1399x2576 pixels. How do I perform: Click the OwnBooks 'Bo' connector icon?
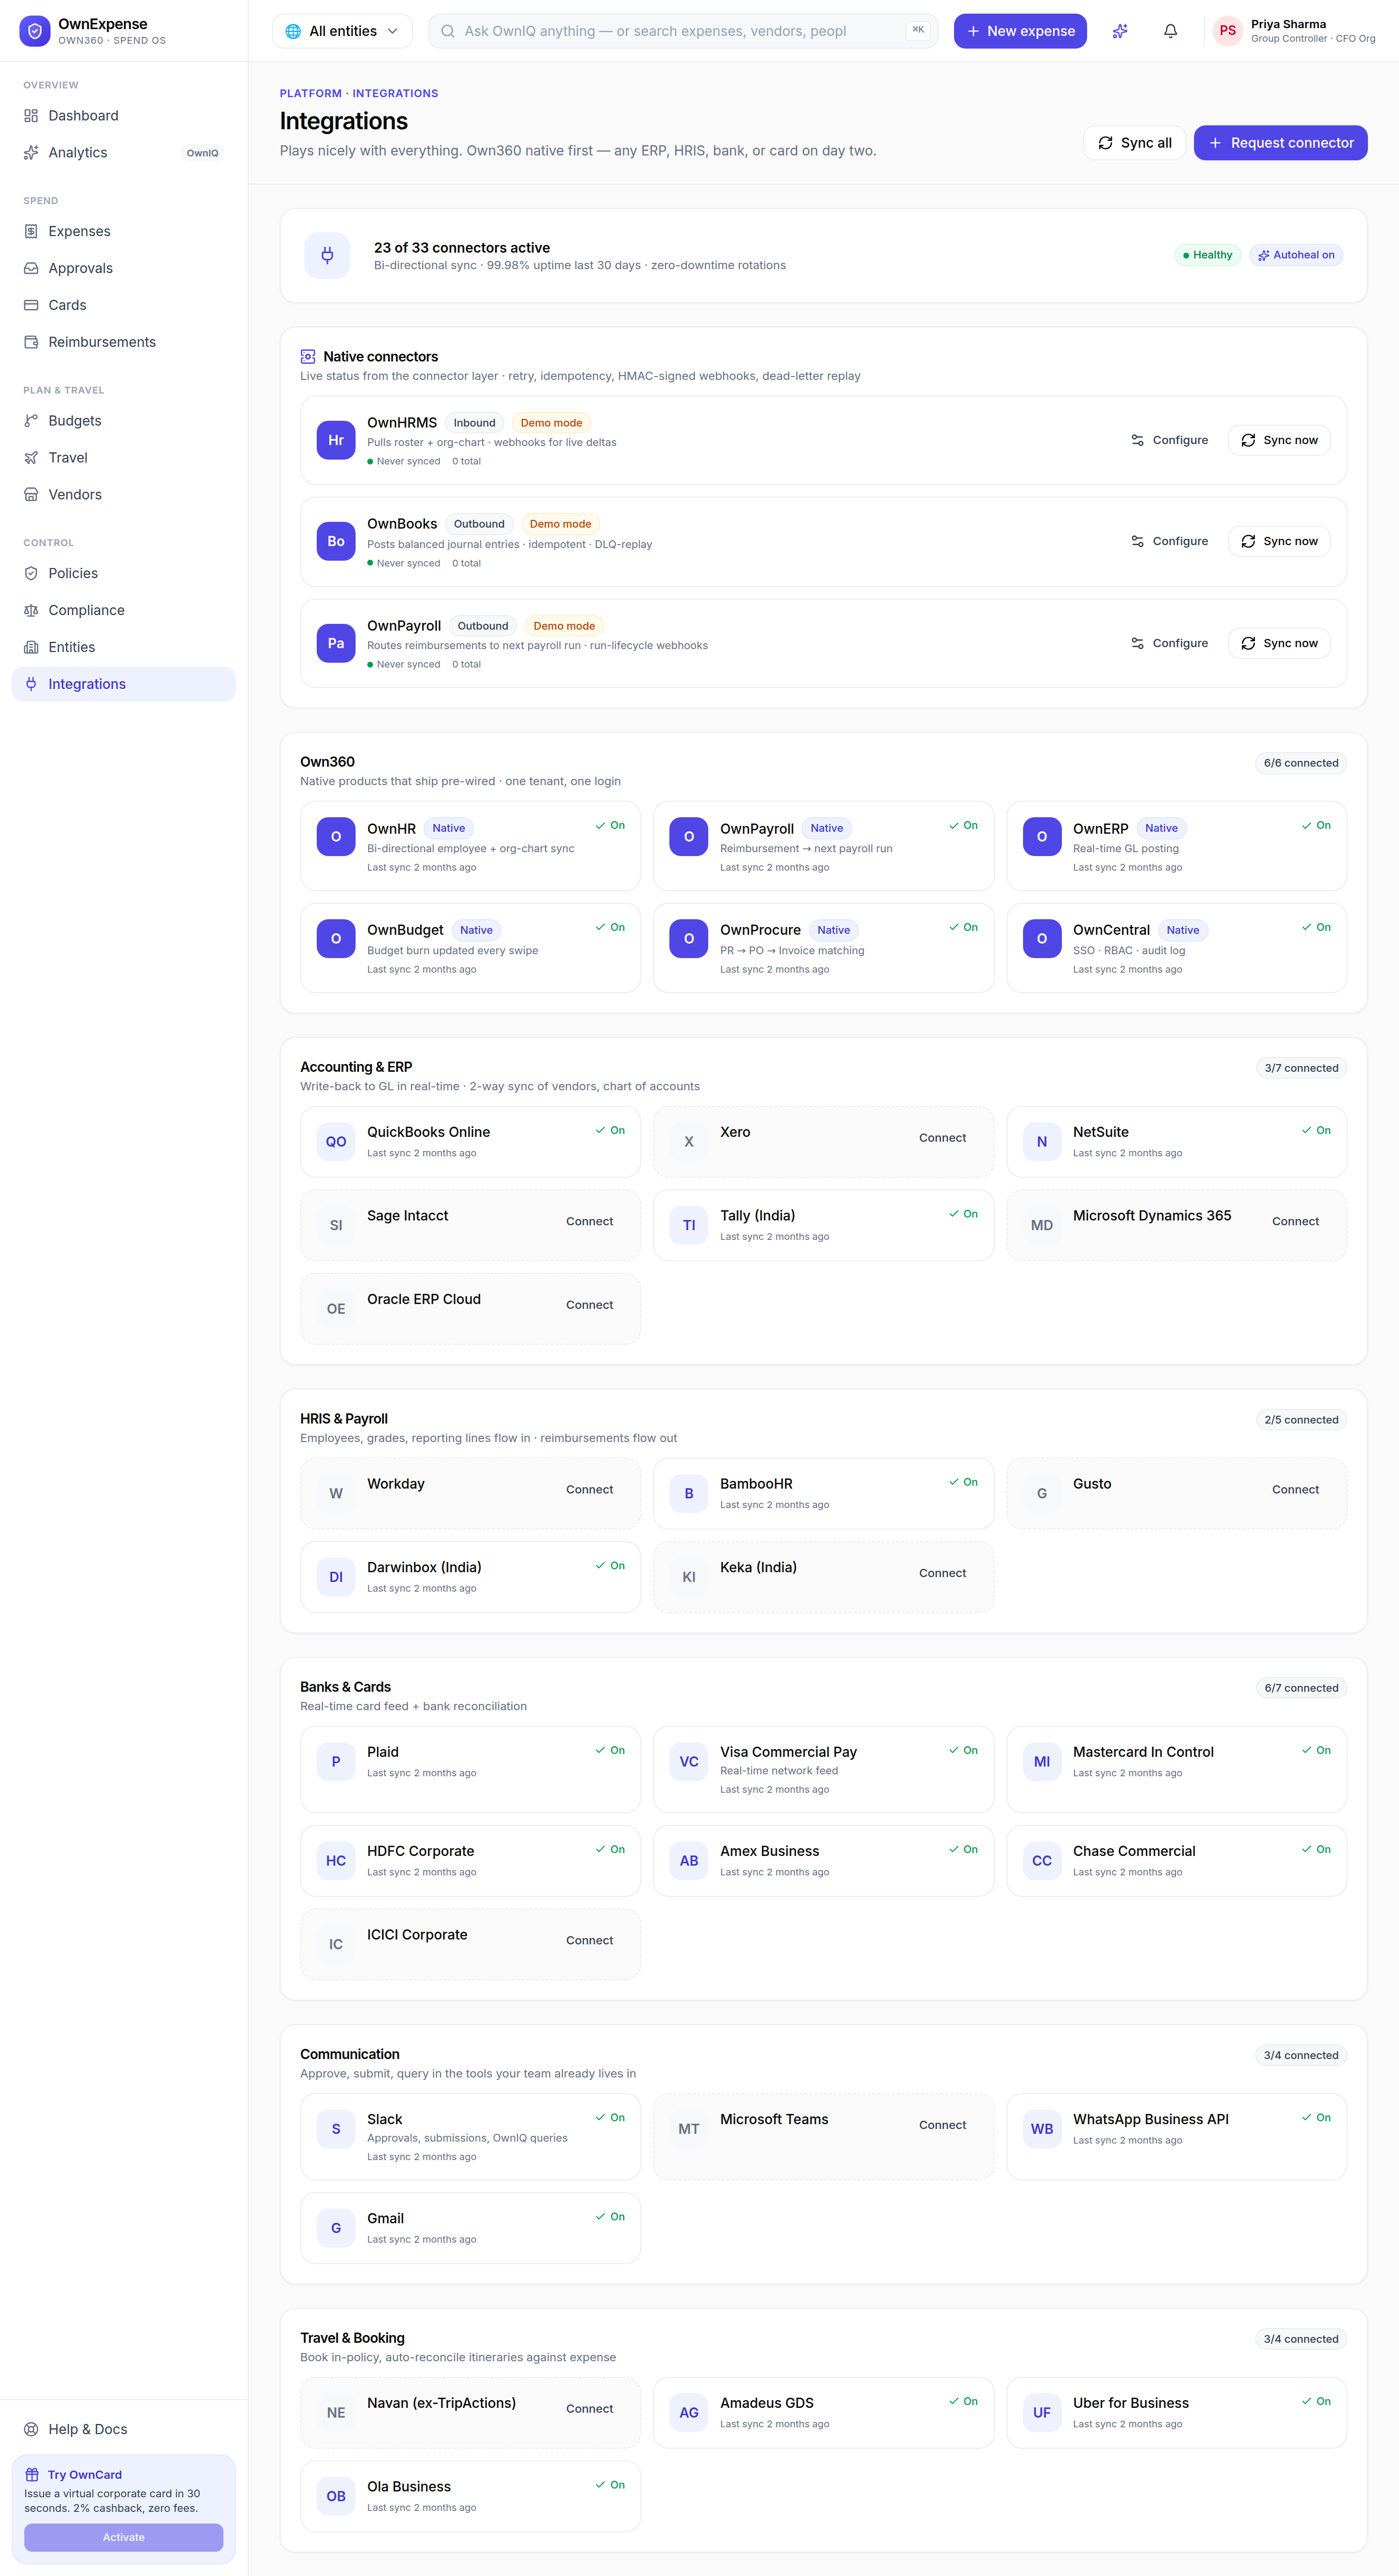336,541
